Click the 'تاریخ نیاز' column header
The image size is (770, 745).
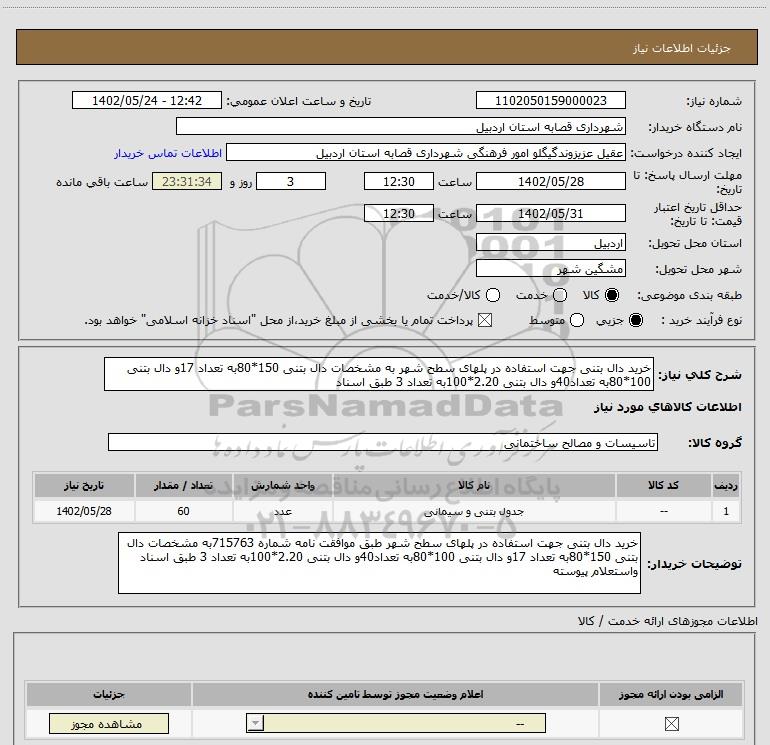point(84,485)
